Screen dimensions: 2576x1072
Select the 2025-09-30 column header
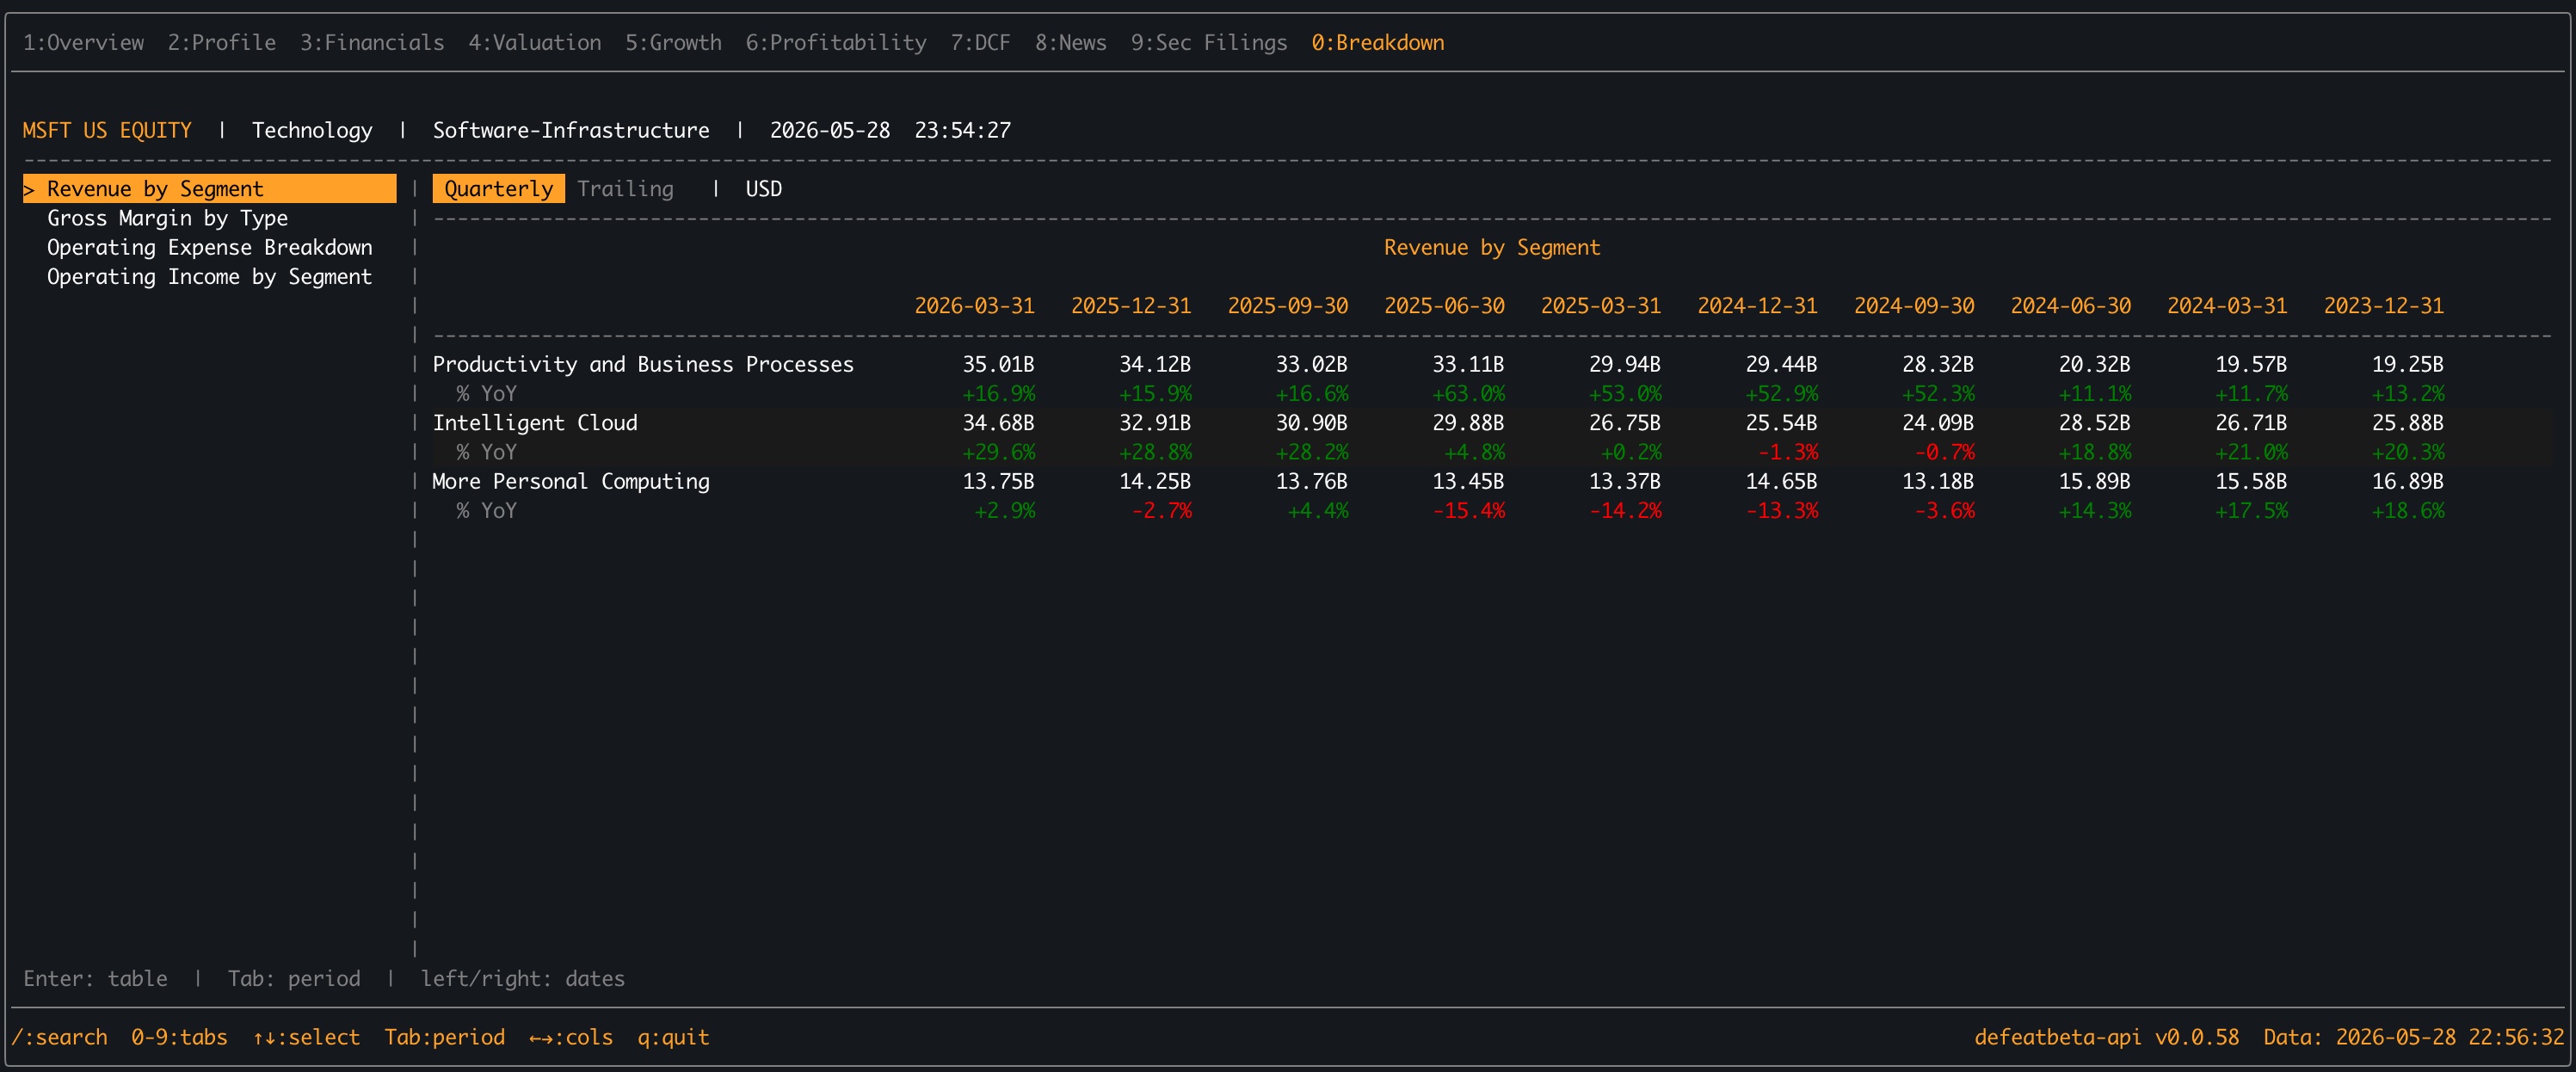tap(1288, 306)
